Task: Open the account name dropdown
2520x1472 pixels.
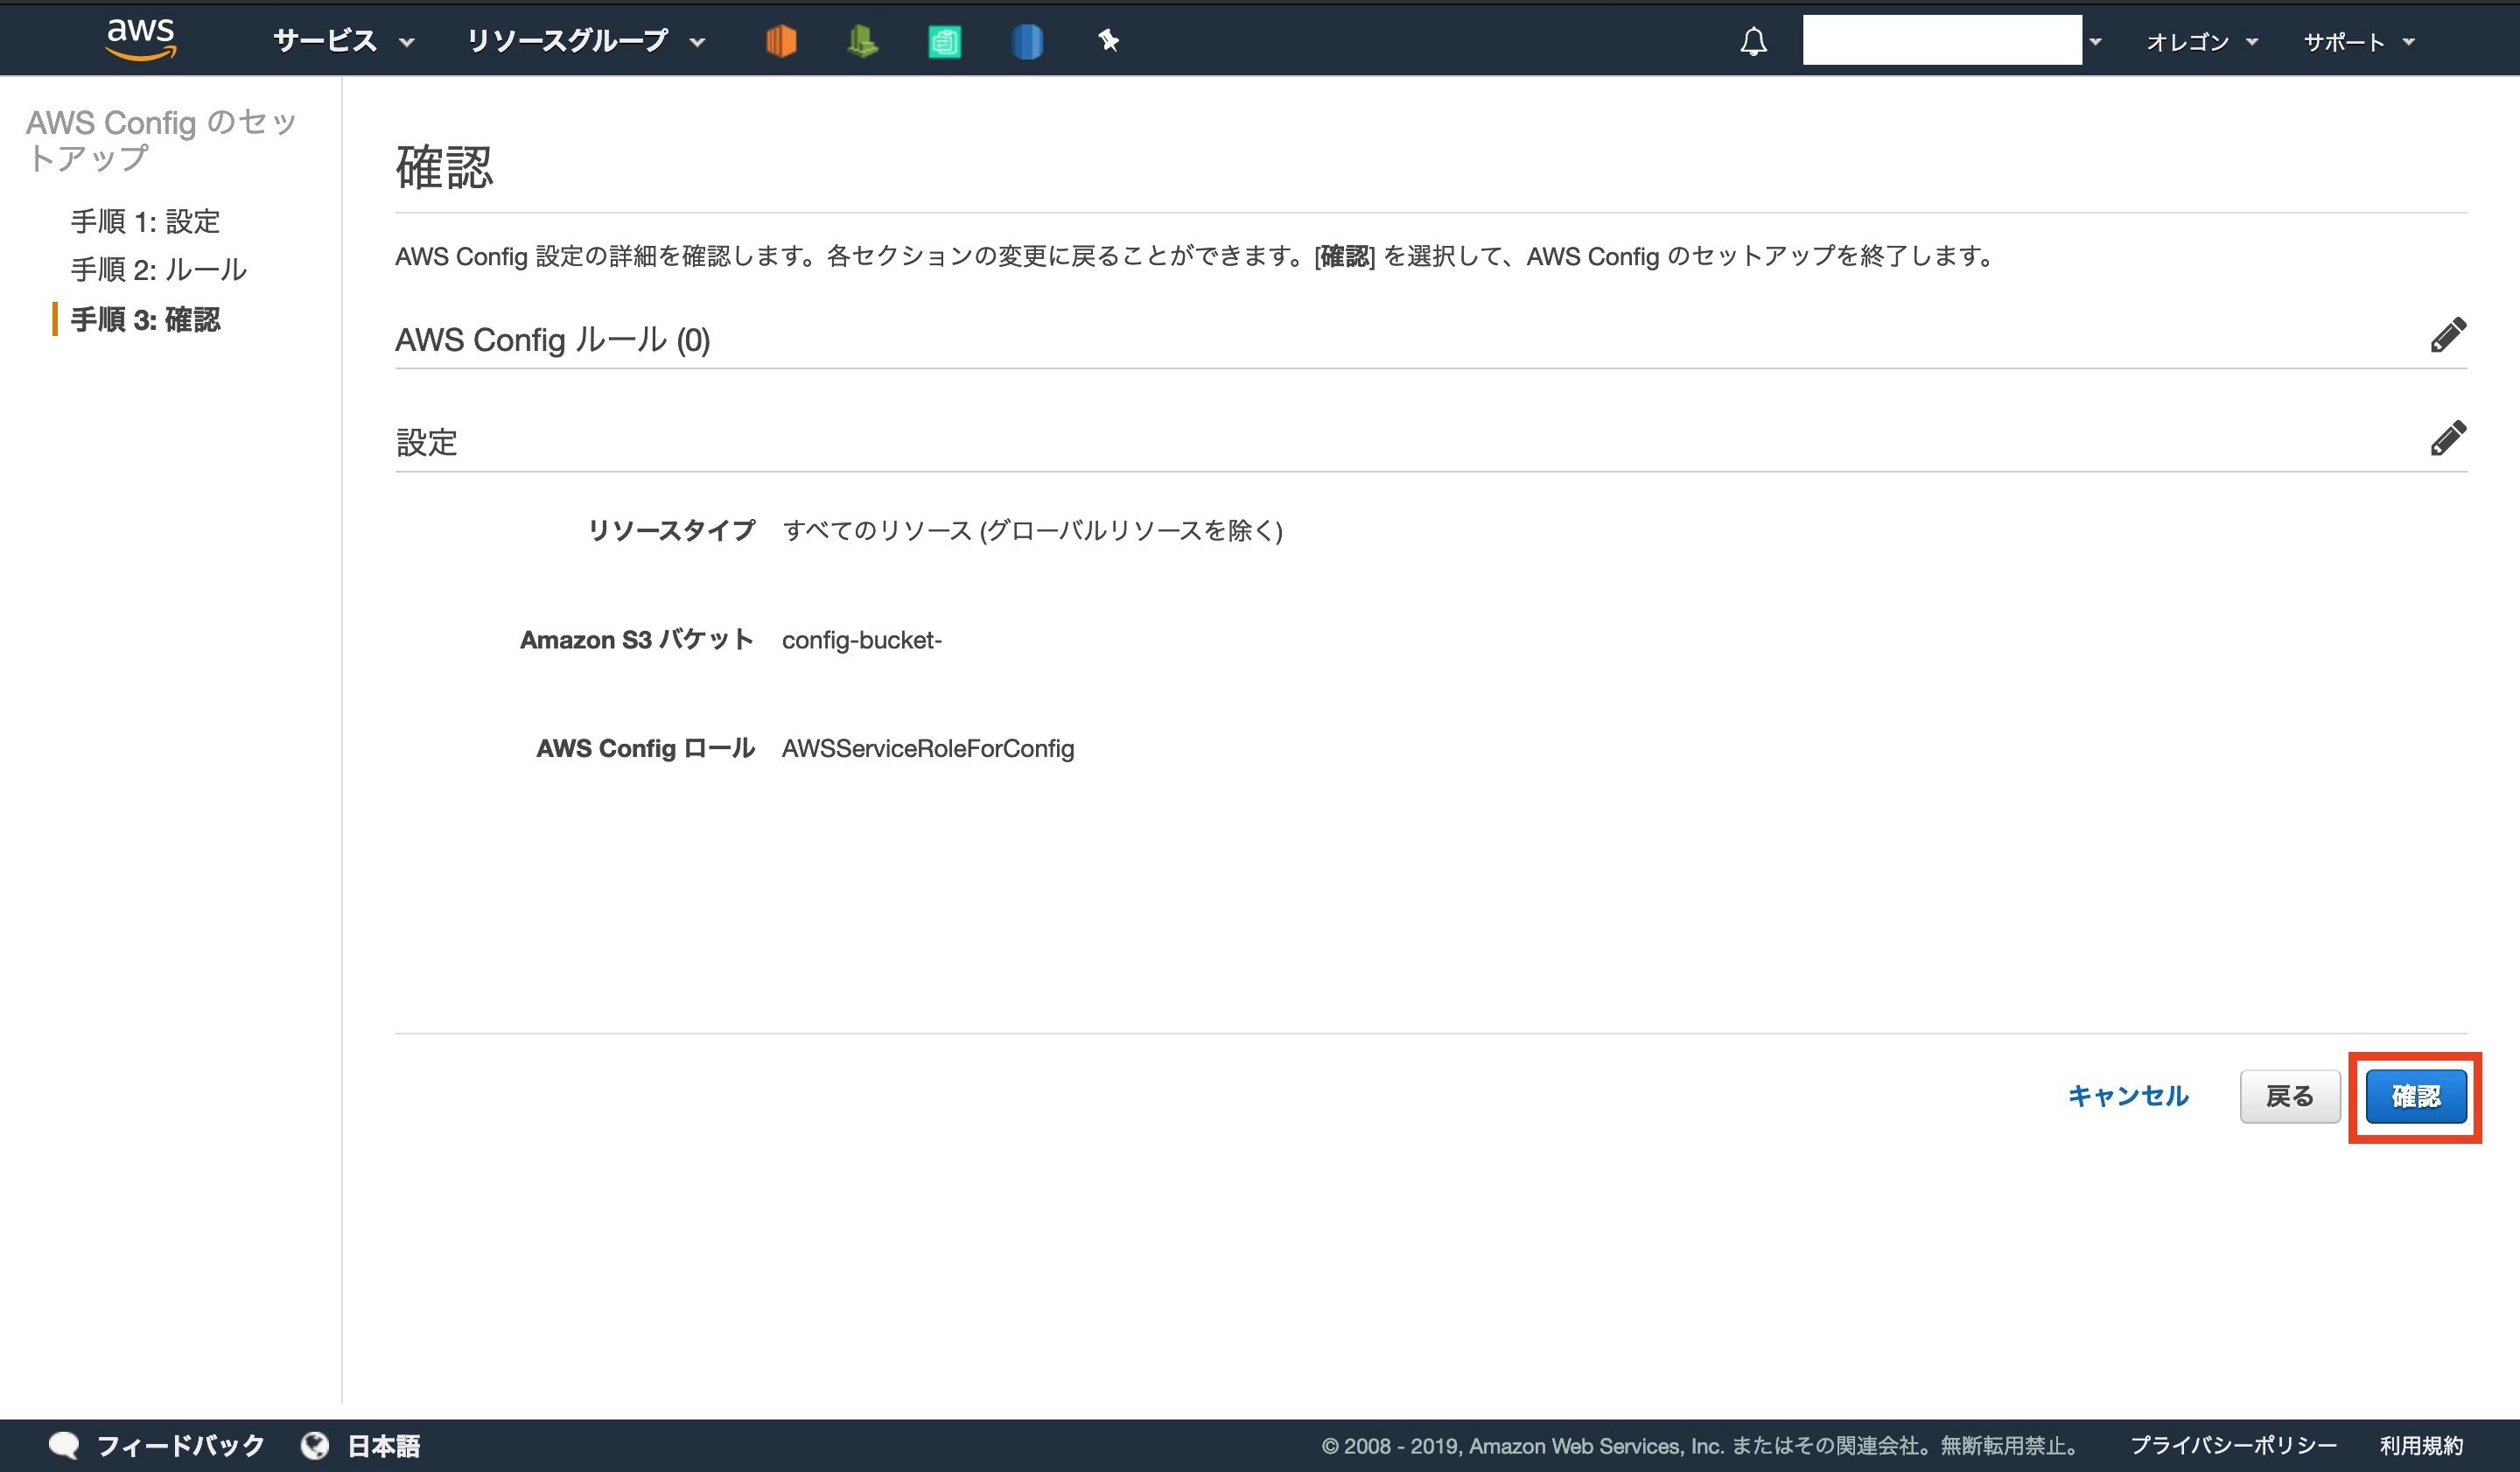Action: tap(2095, 42)
